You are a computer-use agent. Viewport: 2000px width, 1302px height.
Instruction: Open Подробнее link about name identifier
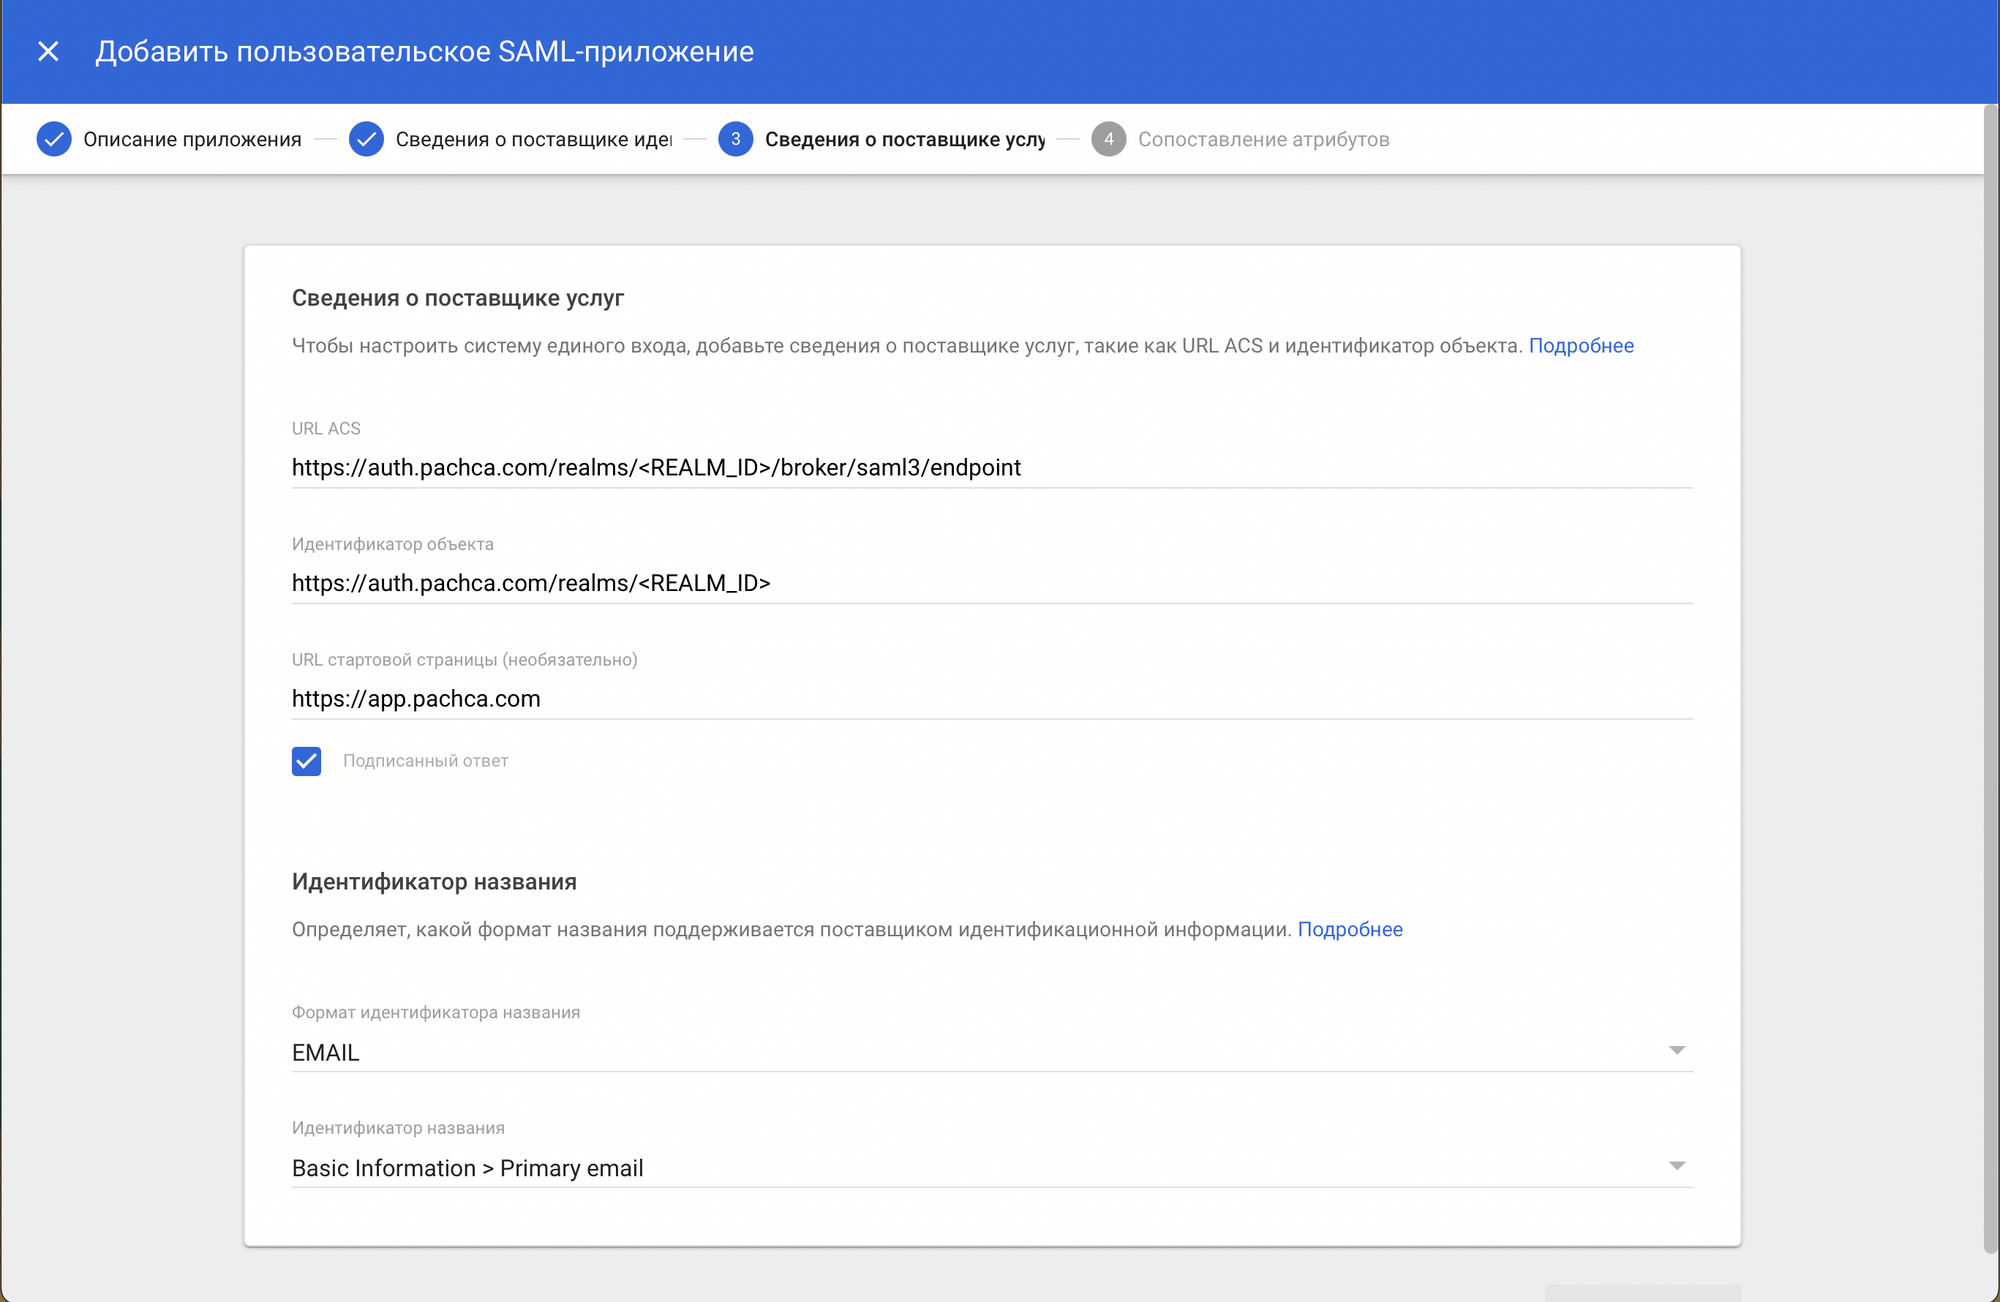pyautogui.click(x=1349, y=929)
